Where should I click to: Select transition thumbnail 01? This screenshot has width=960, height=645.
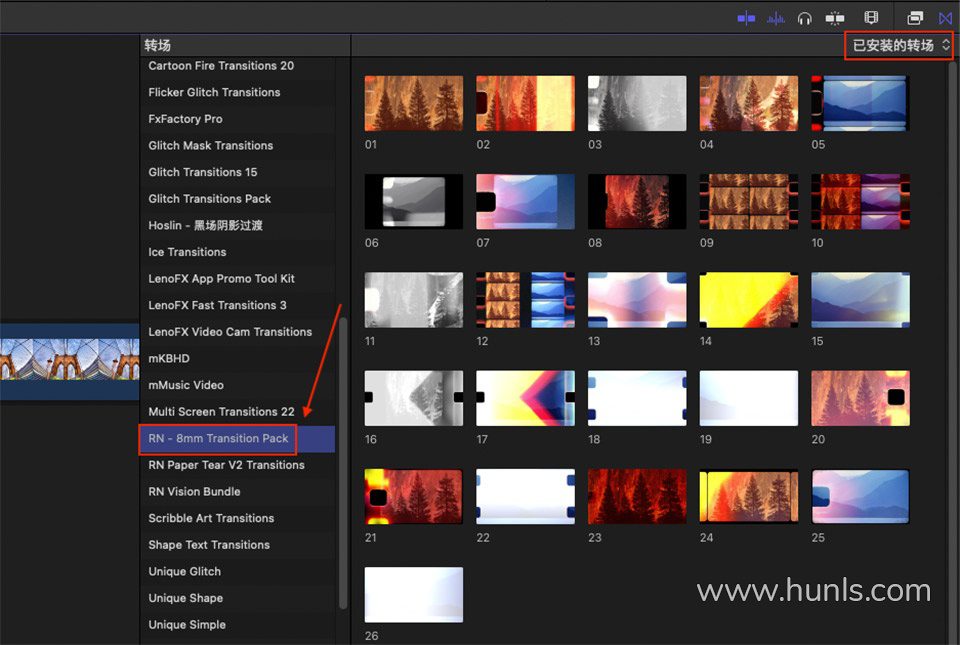click(x=414, y=103)
